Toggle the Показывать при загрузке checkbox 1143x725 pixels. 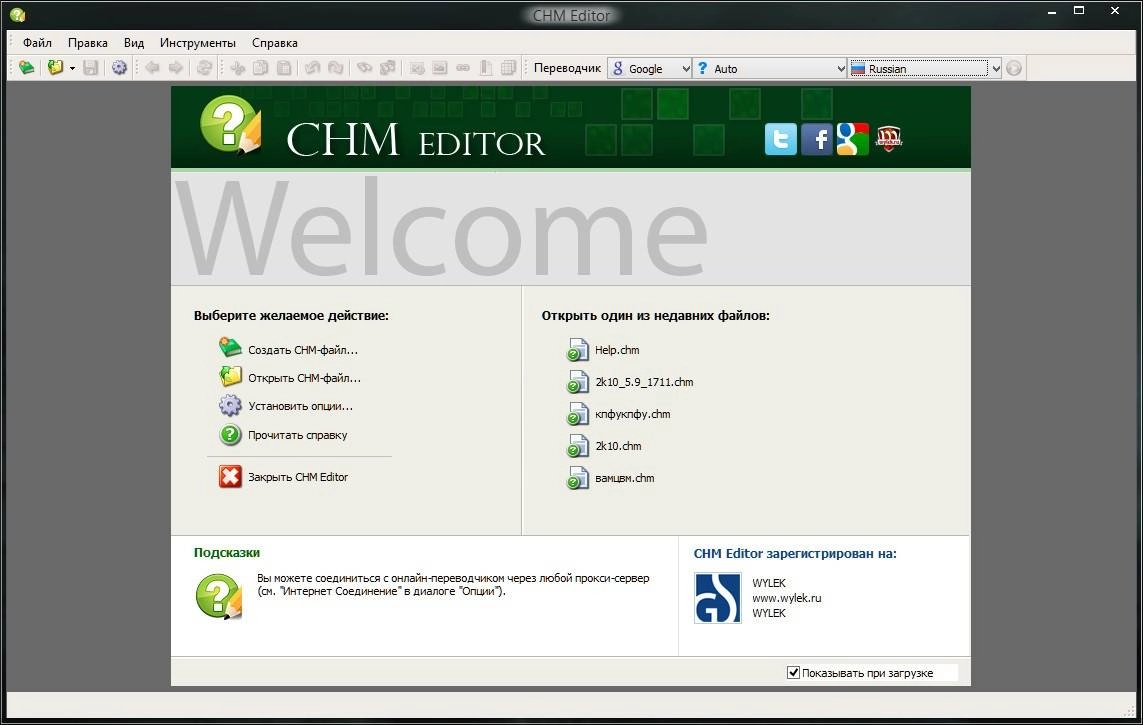pos(793,673)
